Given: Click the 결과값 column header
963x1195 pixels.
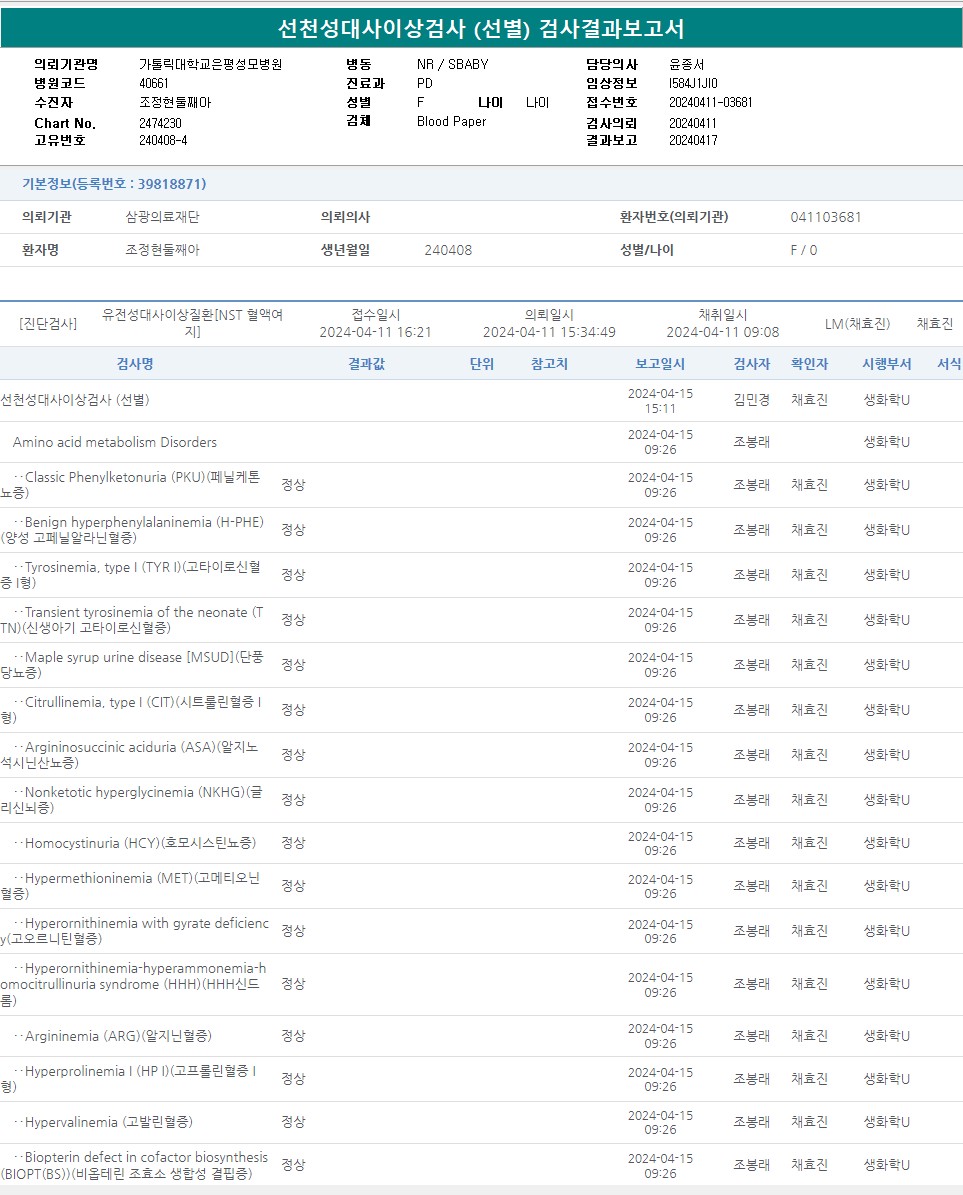Looking at the screenshot, I should coord(366,364).
